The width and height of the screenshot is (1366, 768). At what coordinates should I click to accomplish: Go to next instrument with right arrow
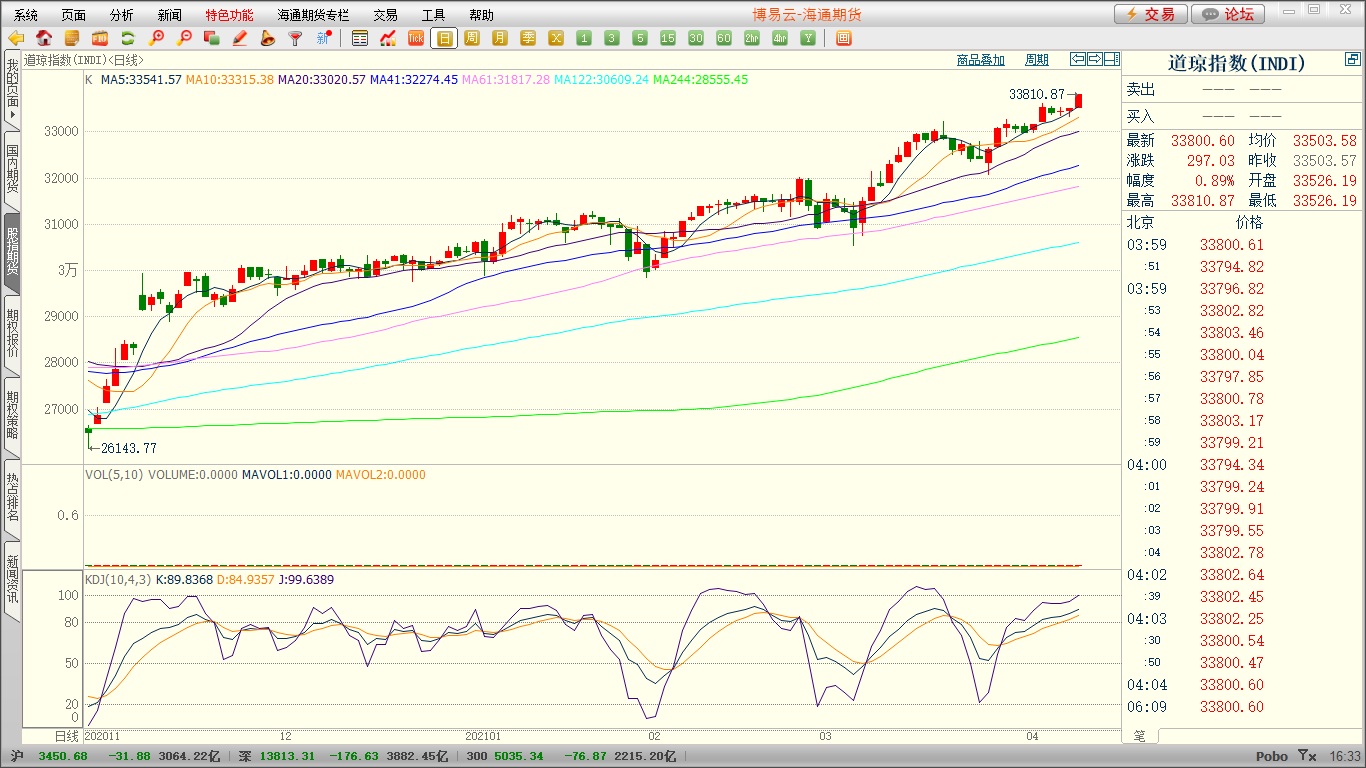[x=1094, y=59]
